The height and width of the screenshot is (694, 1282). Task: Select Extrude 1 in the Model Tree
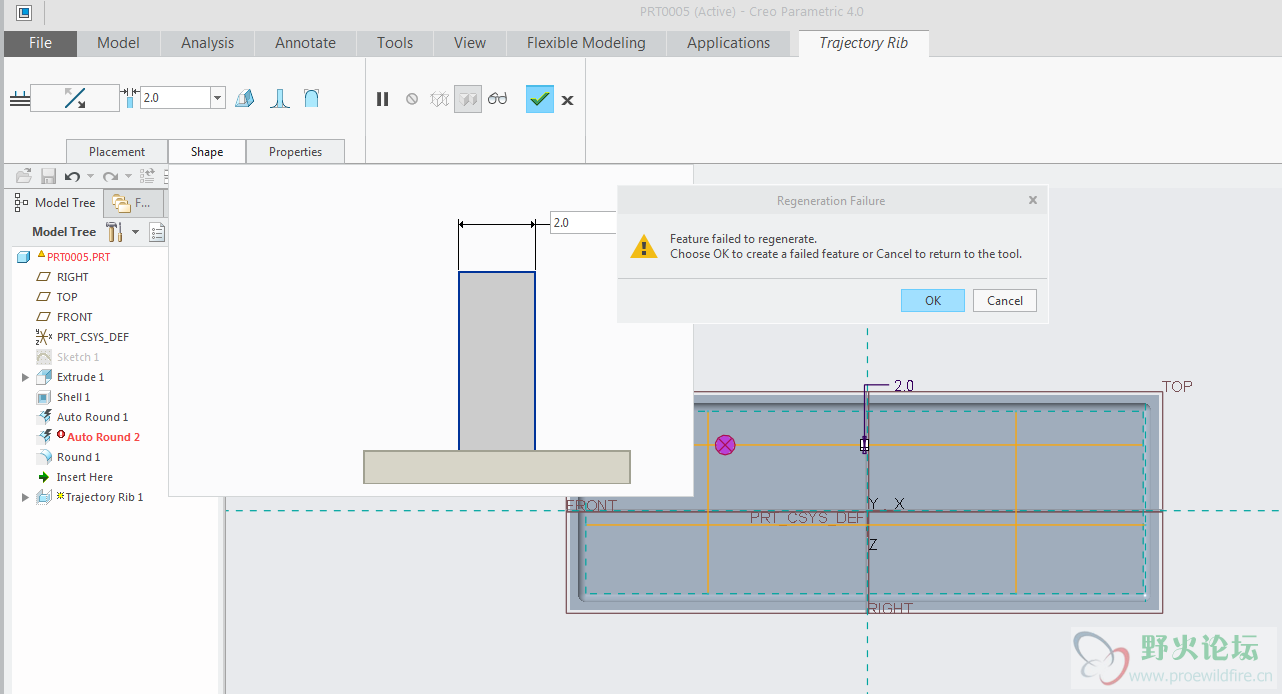click(80, 377)
